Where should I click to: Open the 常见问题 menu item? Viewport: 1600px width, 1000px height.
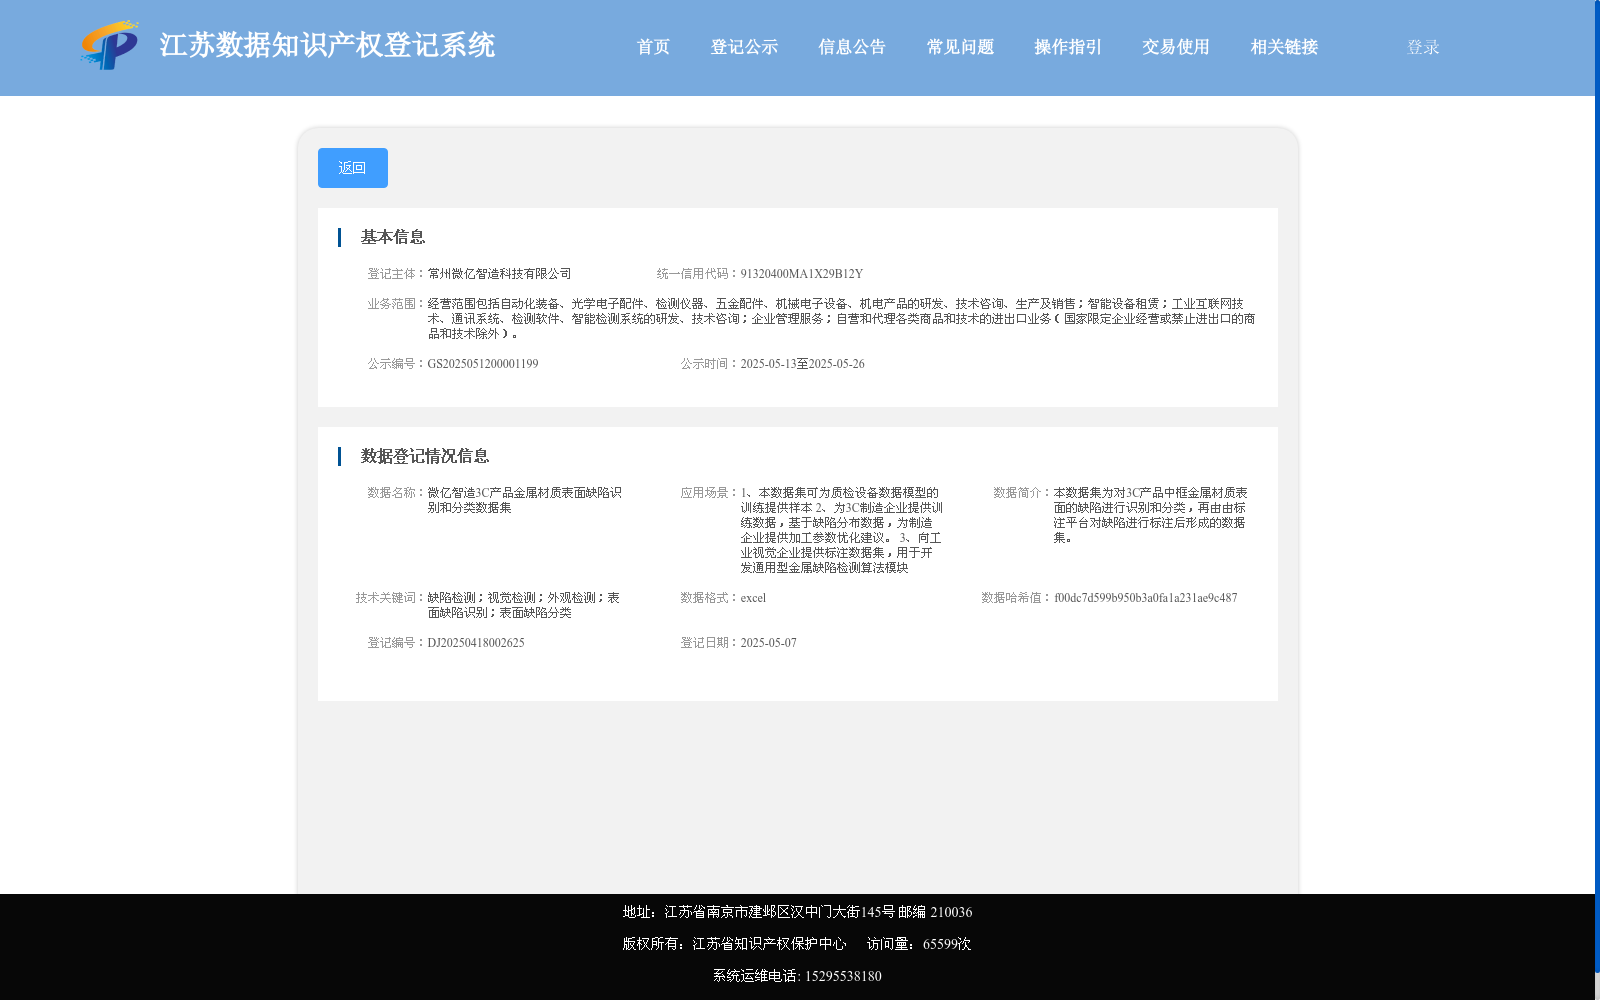[960, 47]
